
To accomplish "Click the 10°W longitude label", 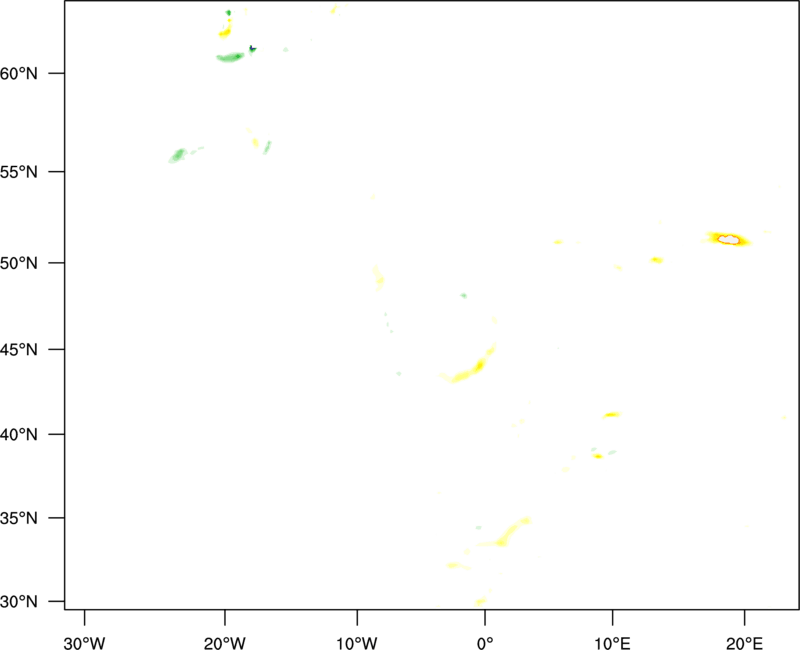I will (x=357, y=643).
